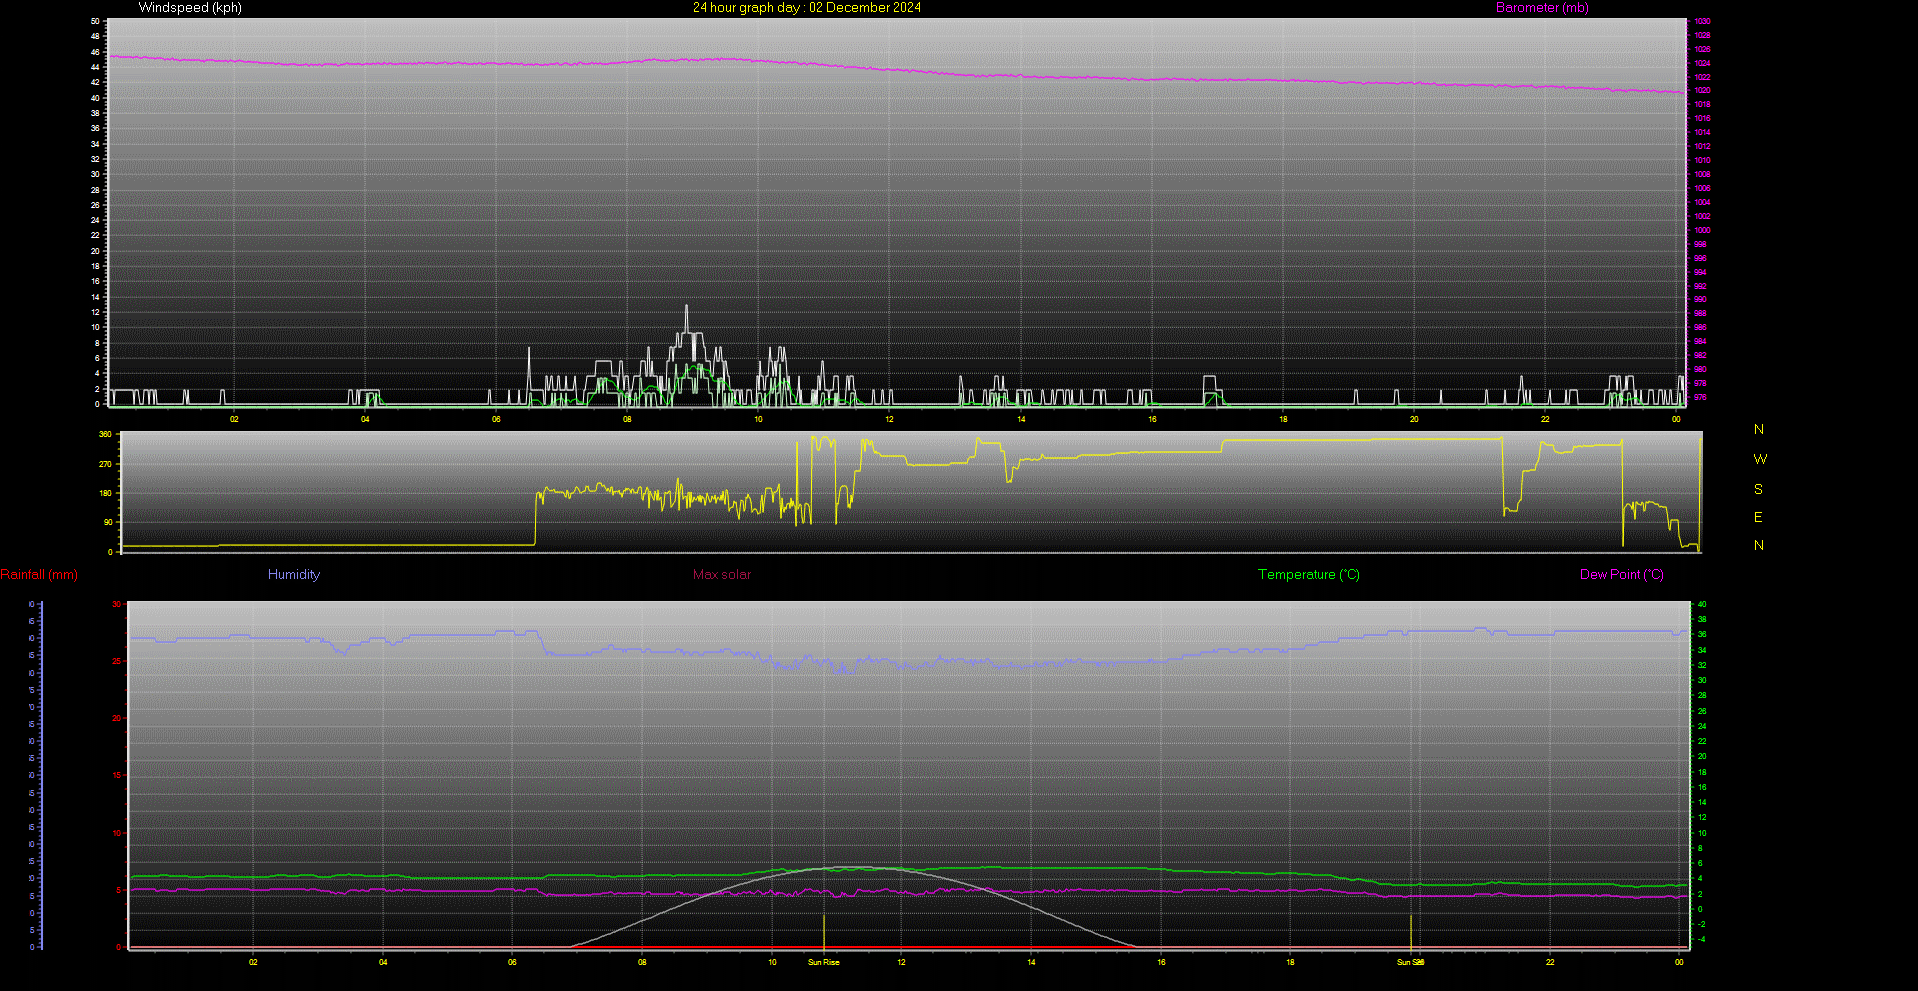The width and height of the screenshot is (1918, 991).
Task: Click the Dew Point (°C) legend label
Action: coord(1622,575)
